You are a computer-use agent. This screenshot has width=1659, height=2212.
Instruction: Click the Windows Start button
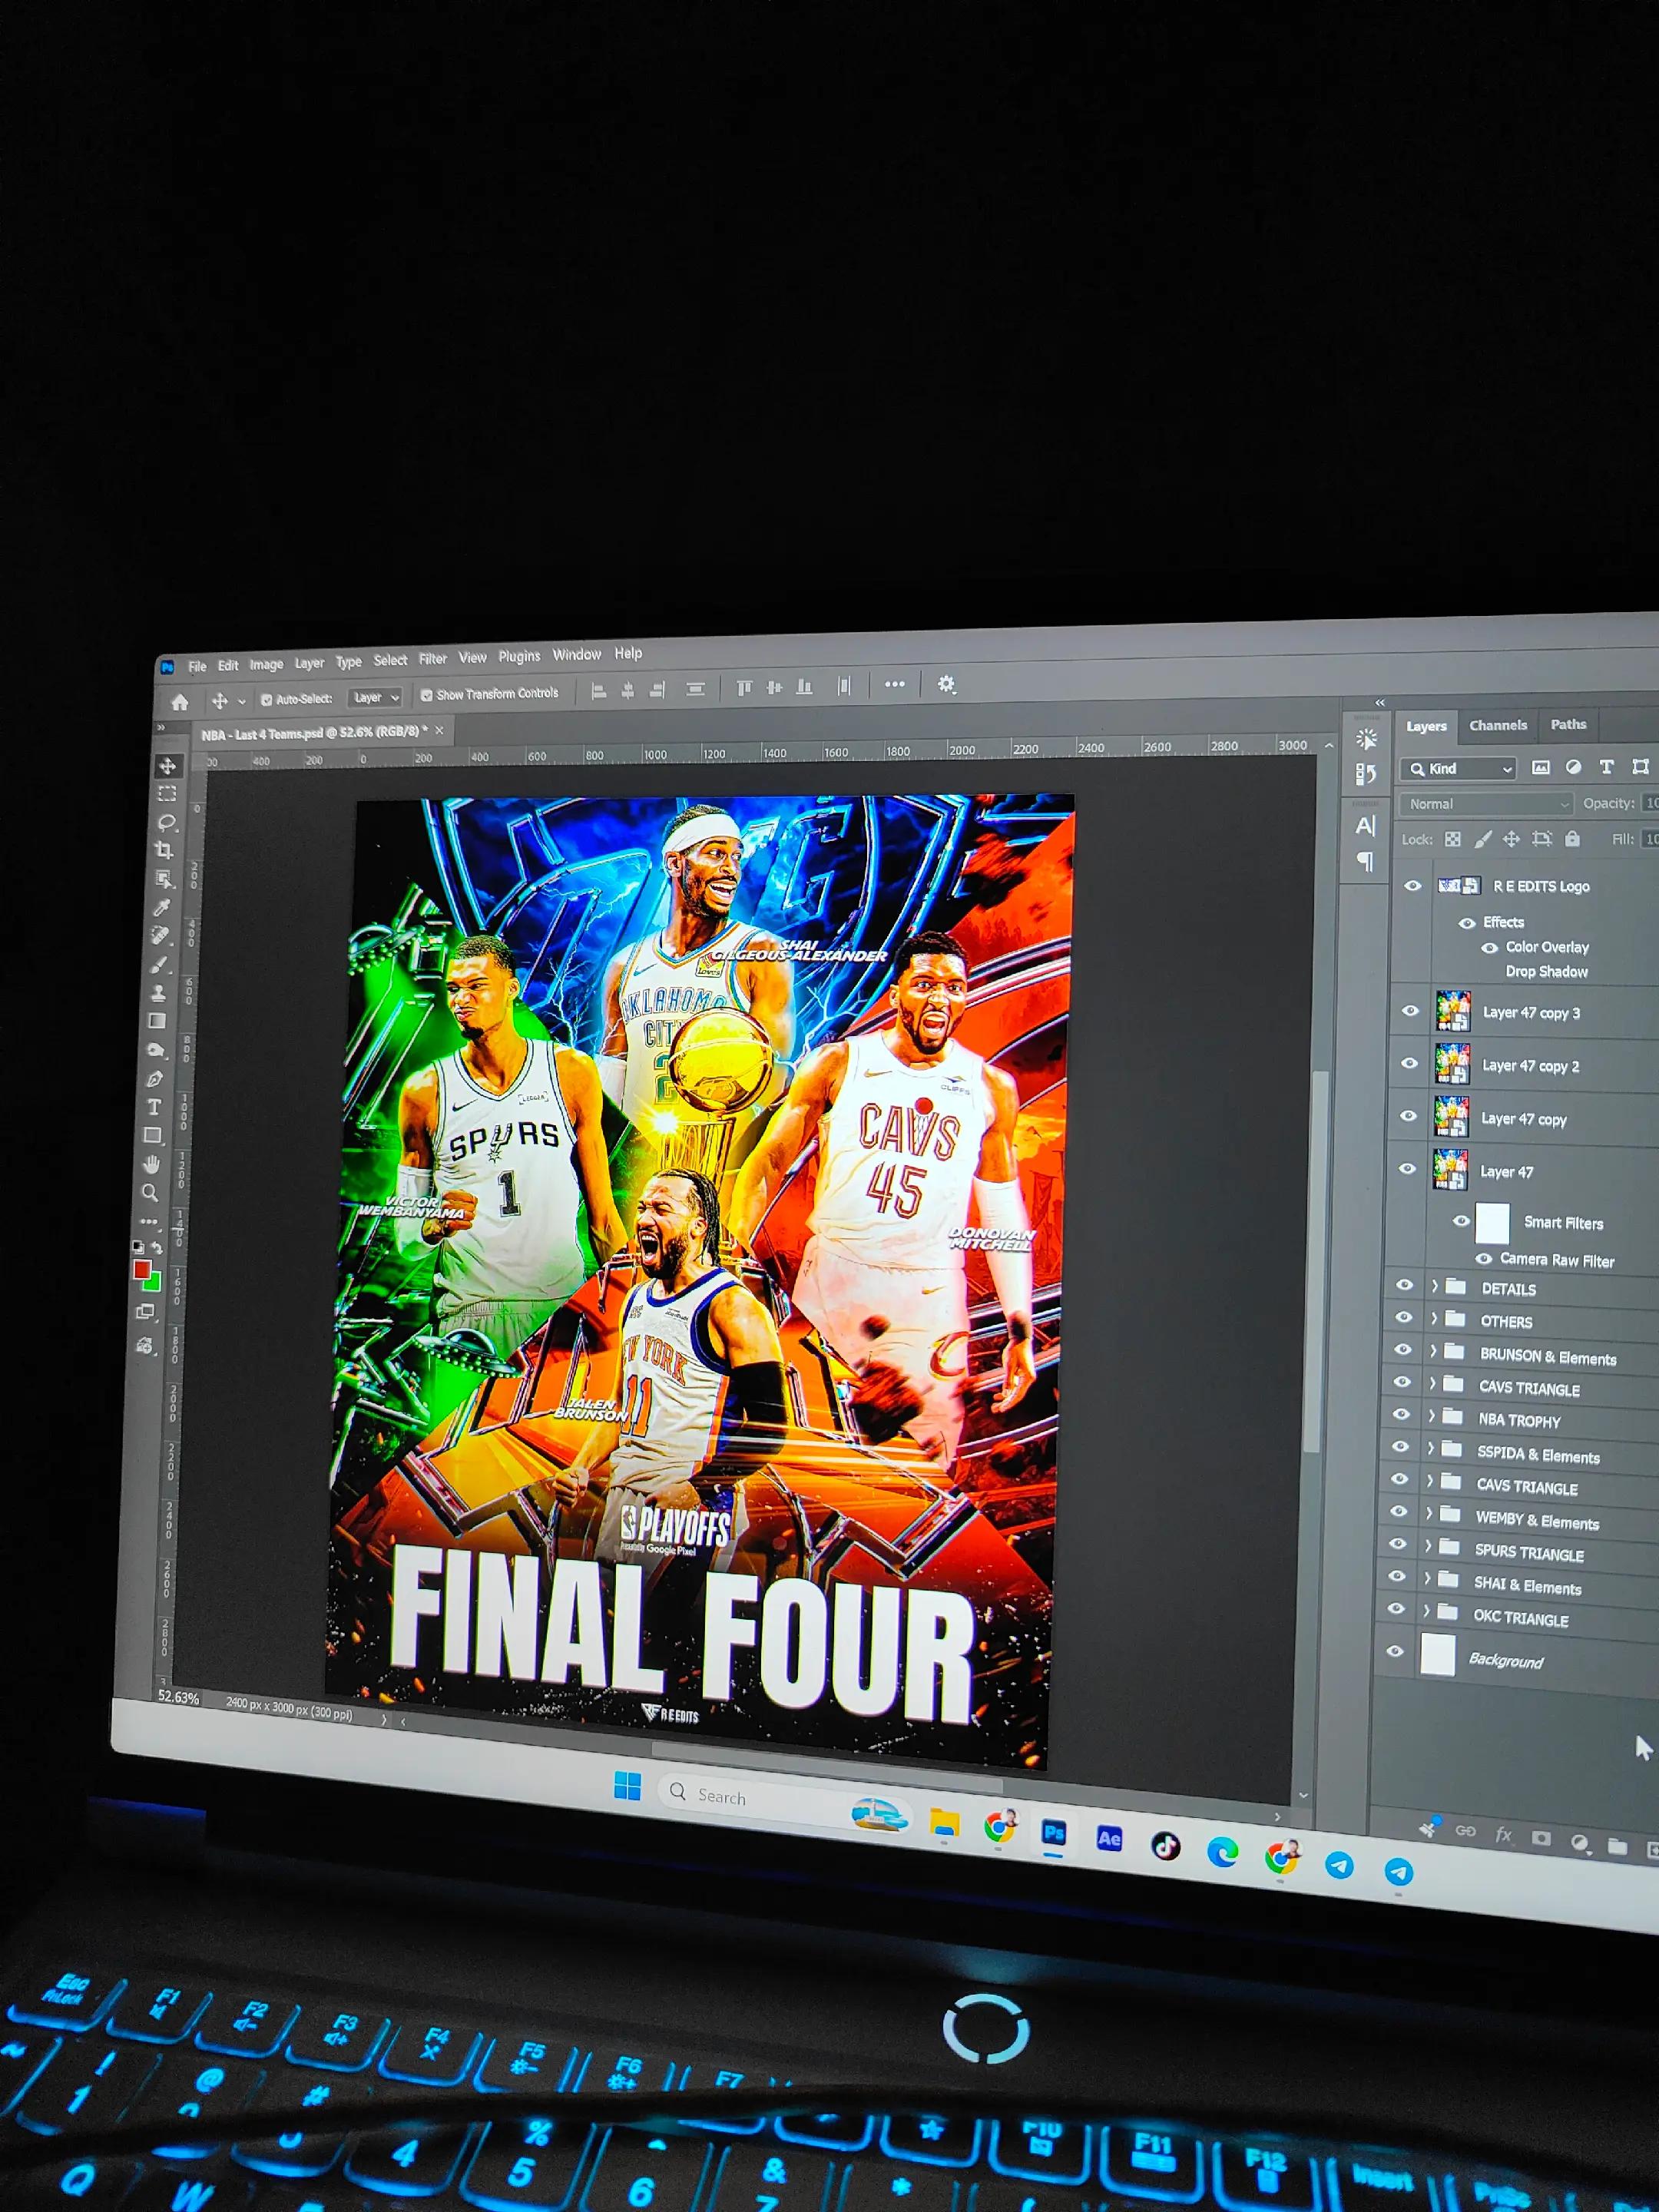627,1785
